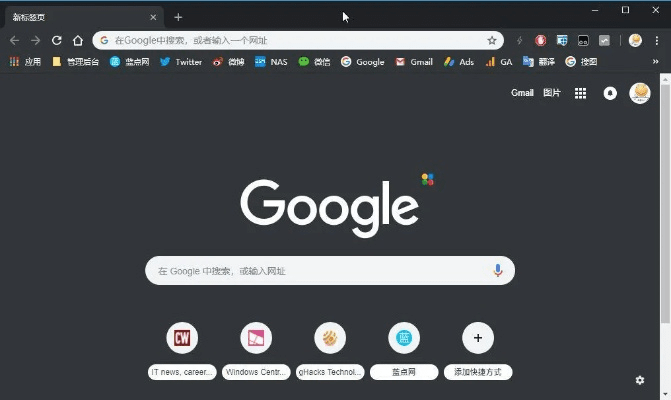The image size is (671, 400).
Task: Open the 蓝点网 bookmark
Action: tap(129, 62)
